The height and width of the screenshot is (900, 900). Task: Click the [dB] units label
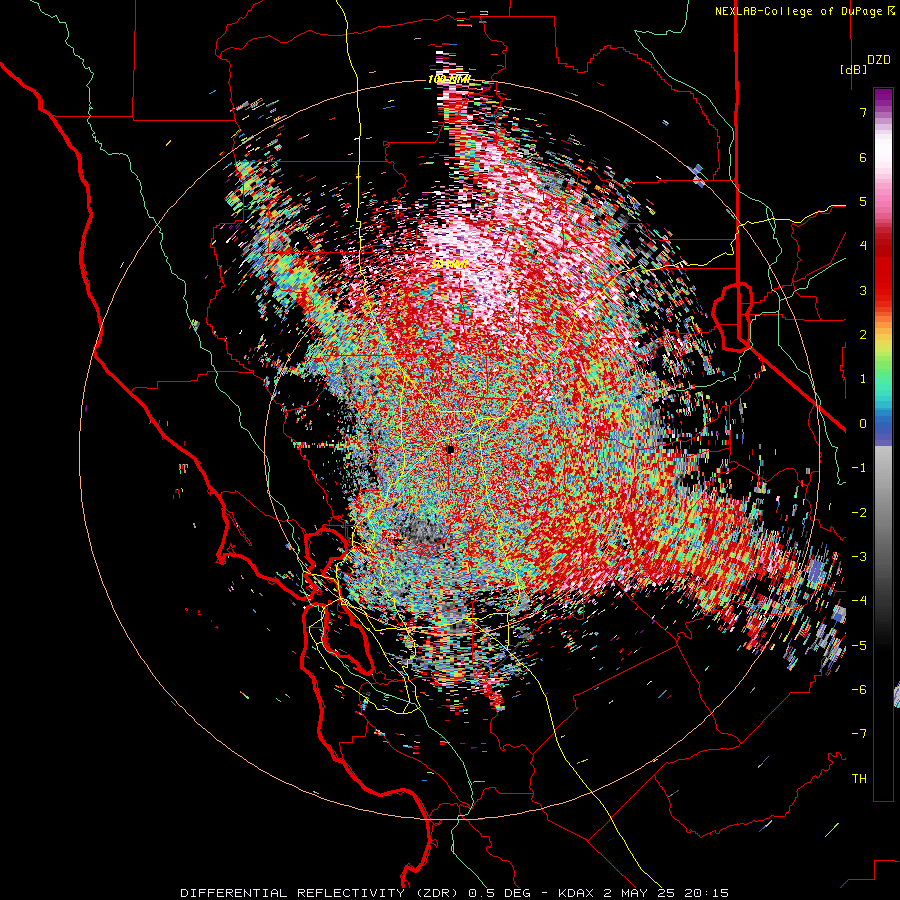coord(852,69)
